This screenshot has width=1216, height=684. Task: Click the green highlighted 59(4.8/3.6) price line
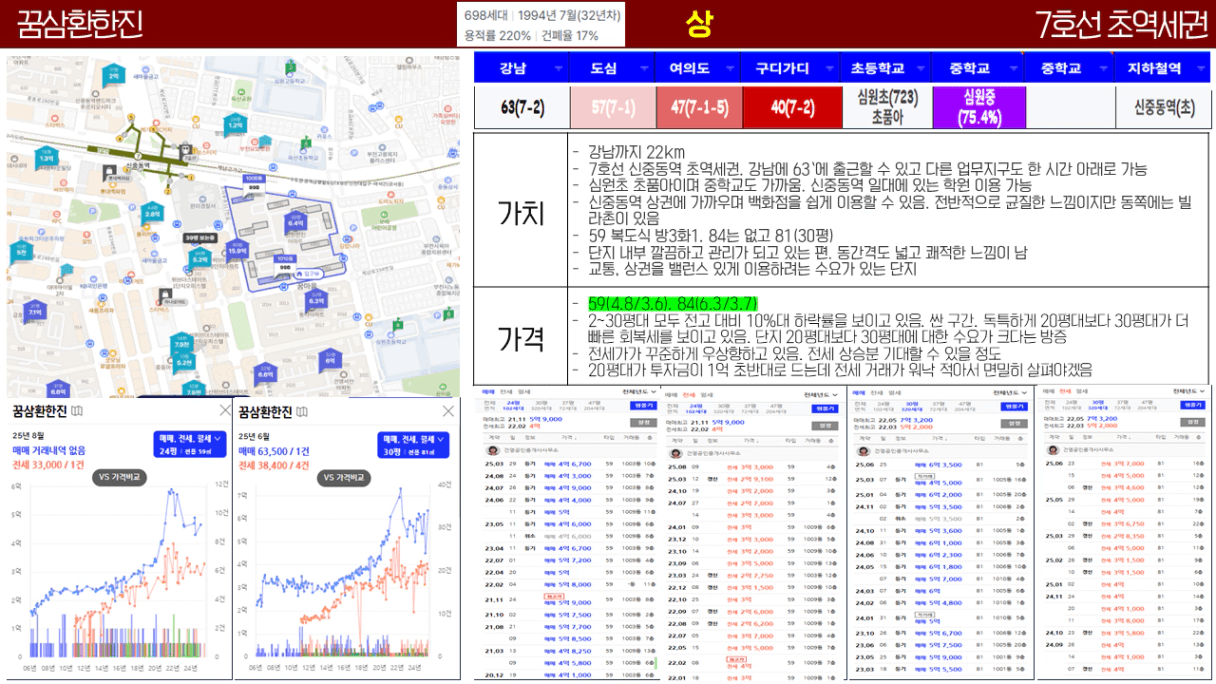coord(672,303)
